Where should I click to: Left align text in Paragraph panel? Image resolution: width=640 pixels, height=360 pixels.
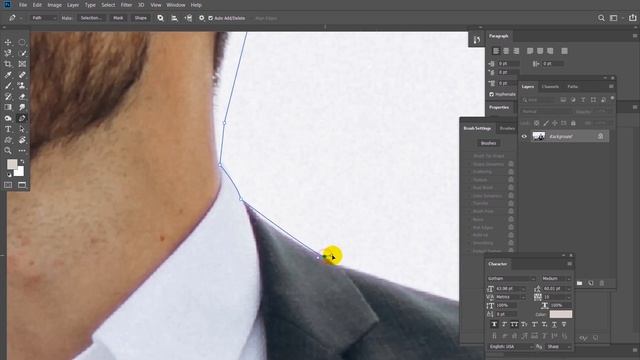(x=496, y=51)
